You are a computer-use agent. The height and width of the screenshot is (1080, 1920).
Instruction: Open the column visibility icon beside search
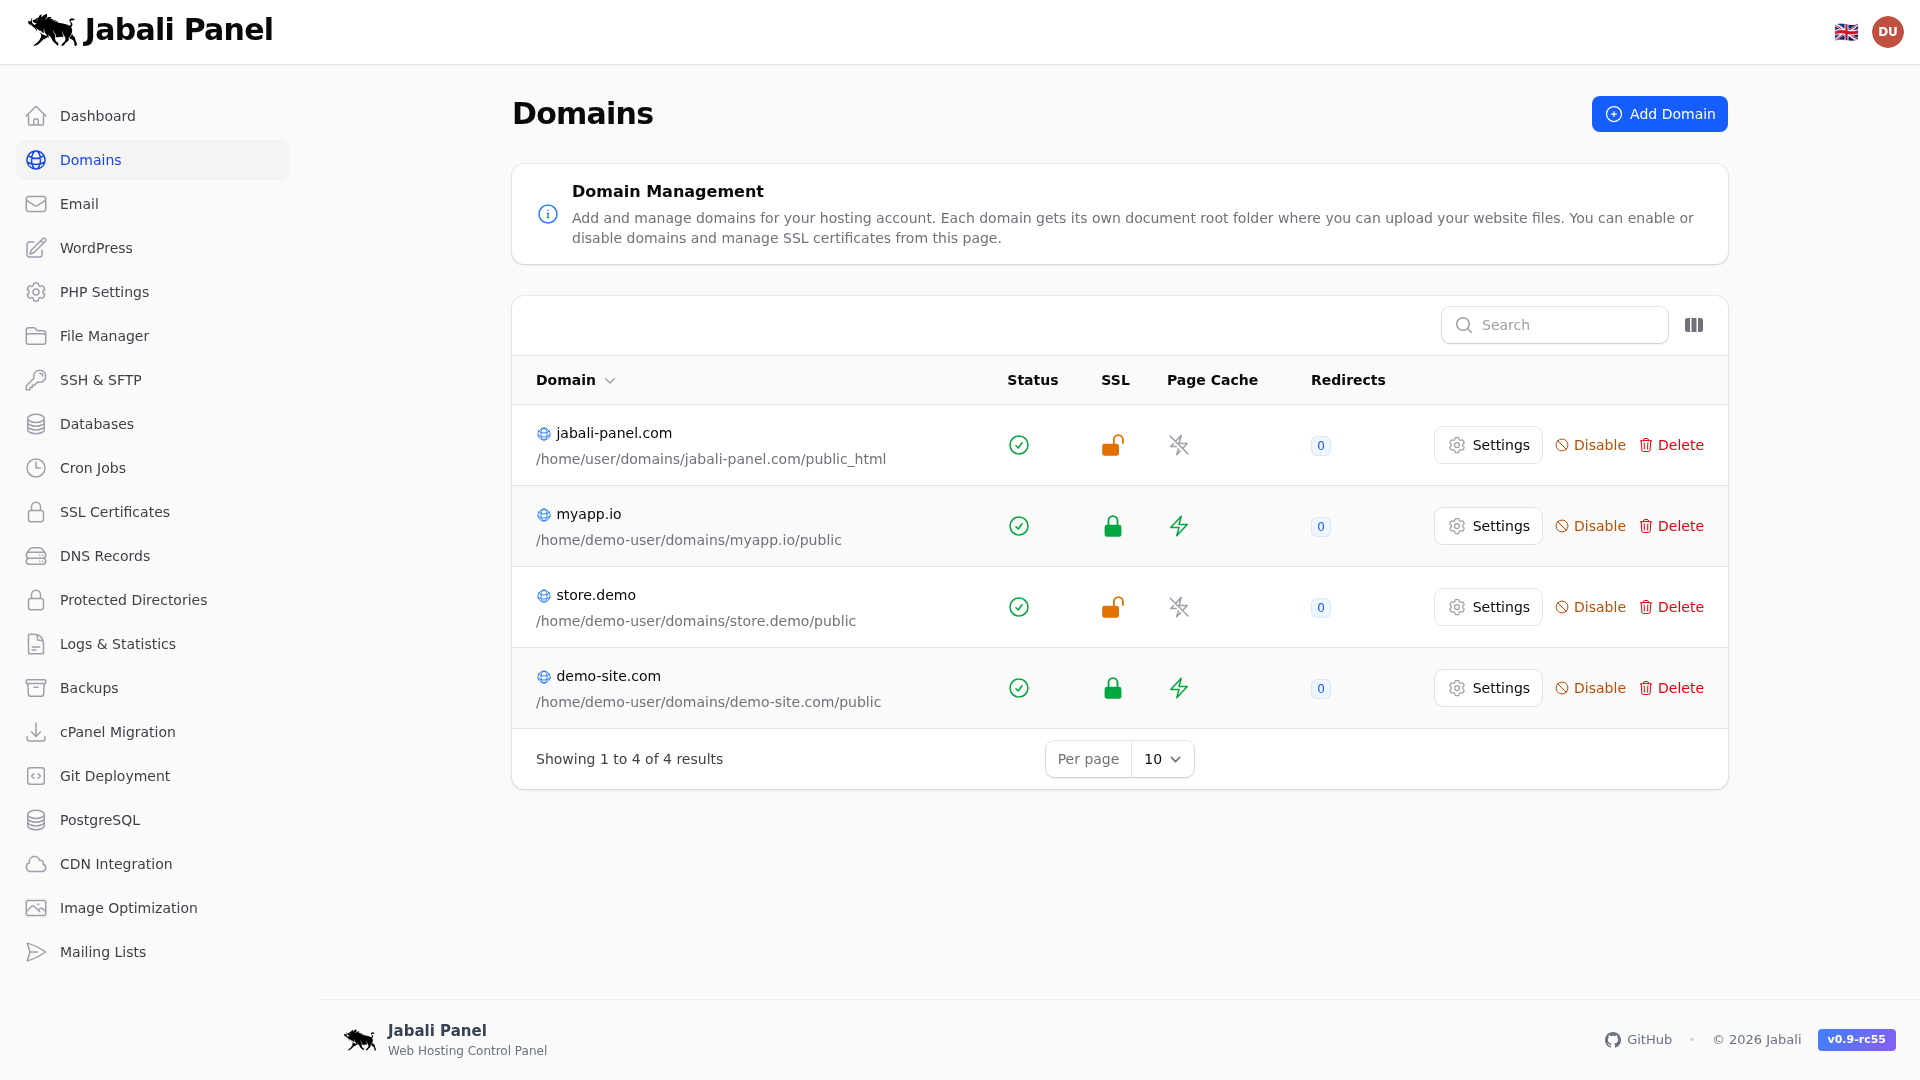click(1694, 325)
